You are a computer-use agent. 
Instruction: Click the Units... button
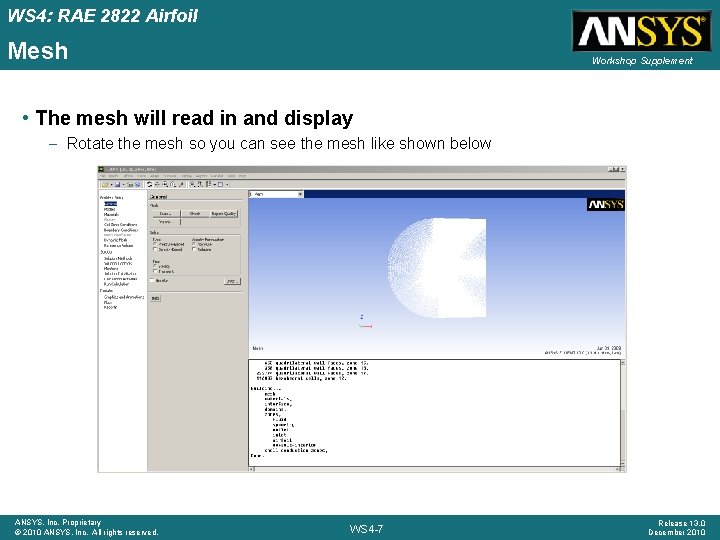(232, 281)
